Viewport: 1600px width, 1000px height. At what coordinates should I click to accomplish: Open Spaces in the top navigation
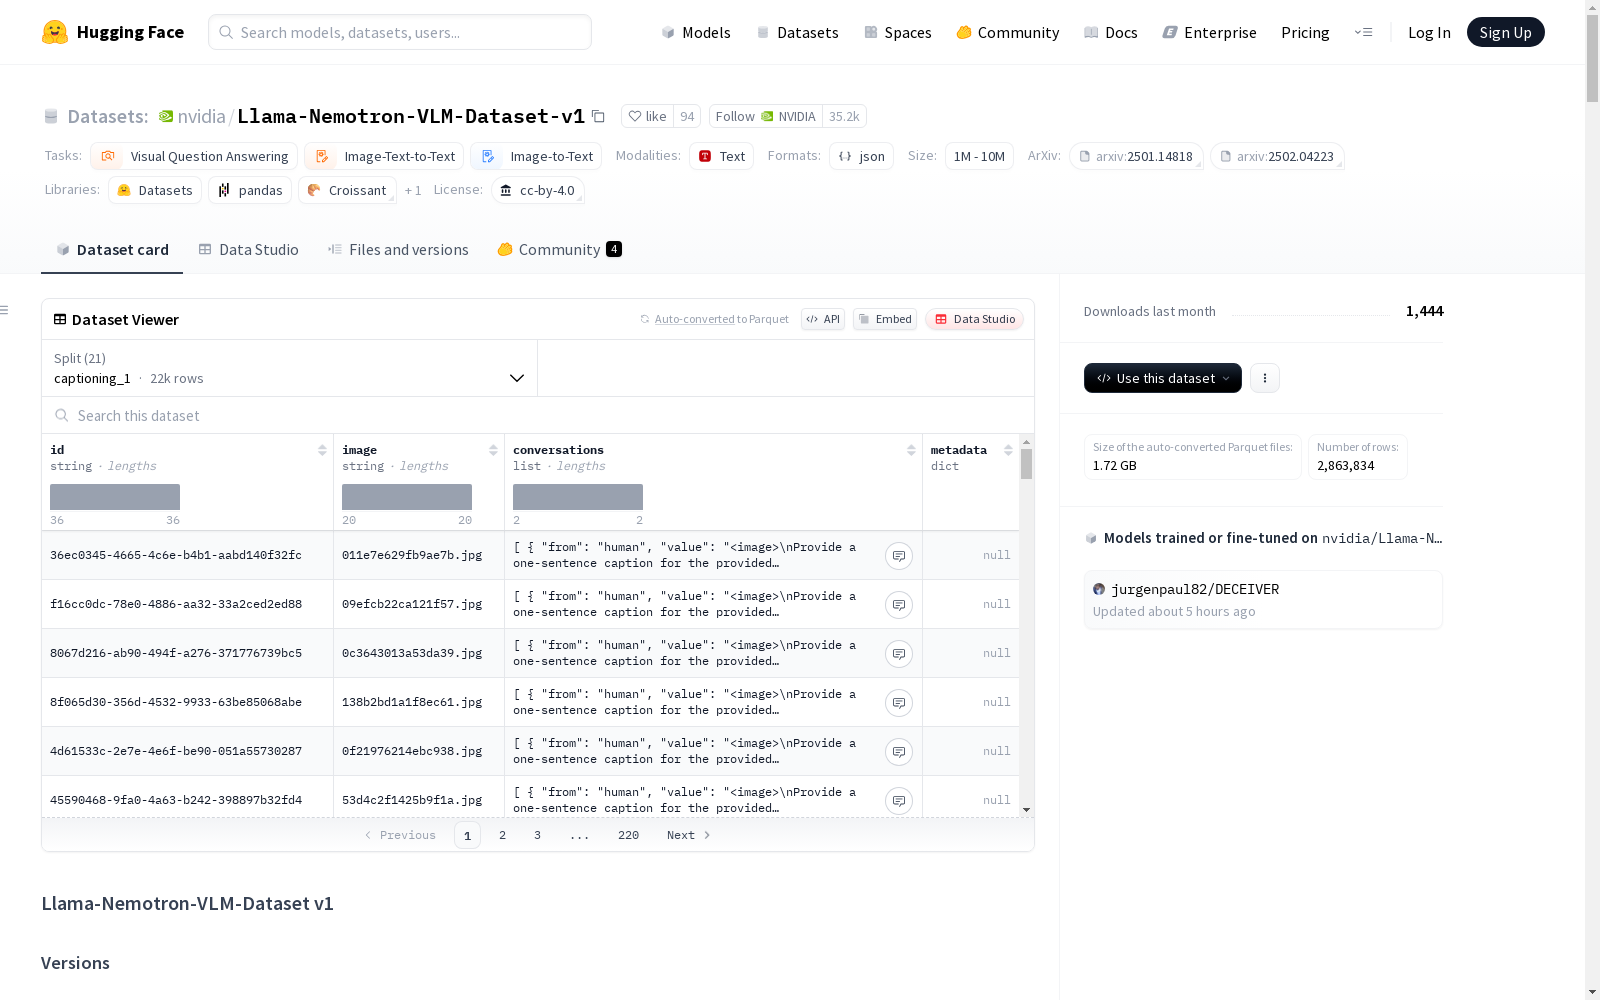click(898, 32)
